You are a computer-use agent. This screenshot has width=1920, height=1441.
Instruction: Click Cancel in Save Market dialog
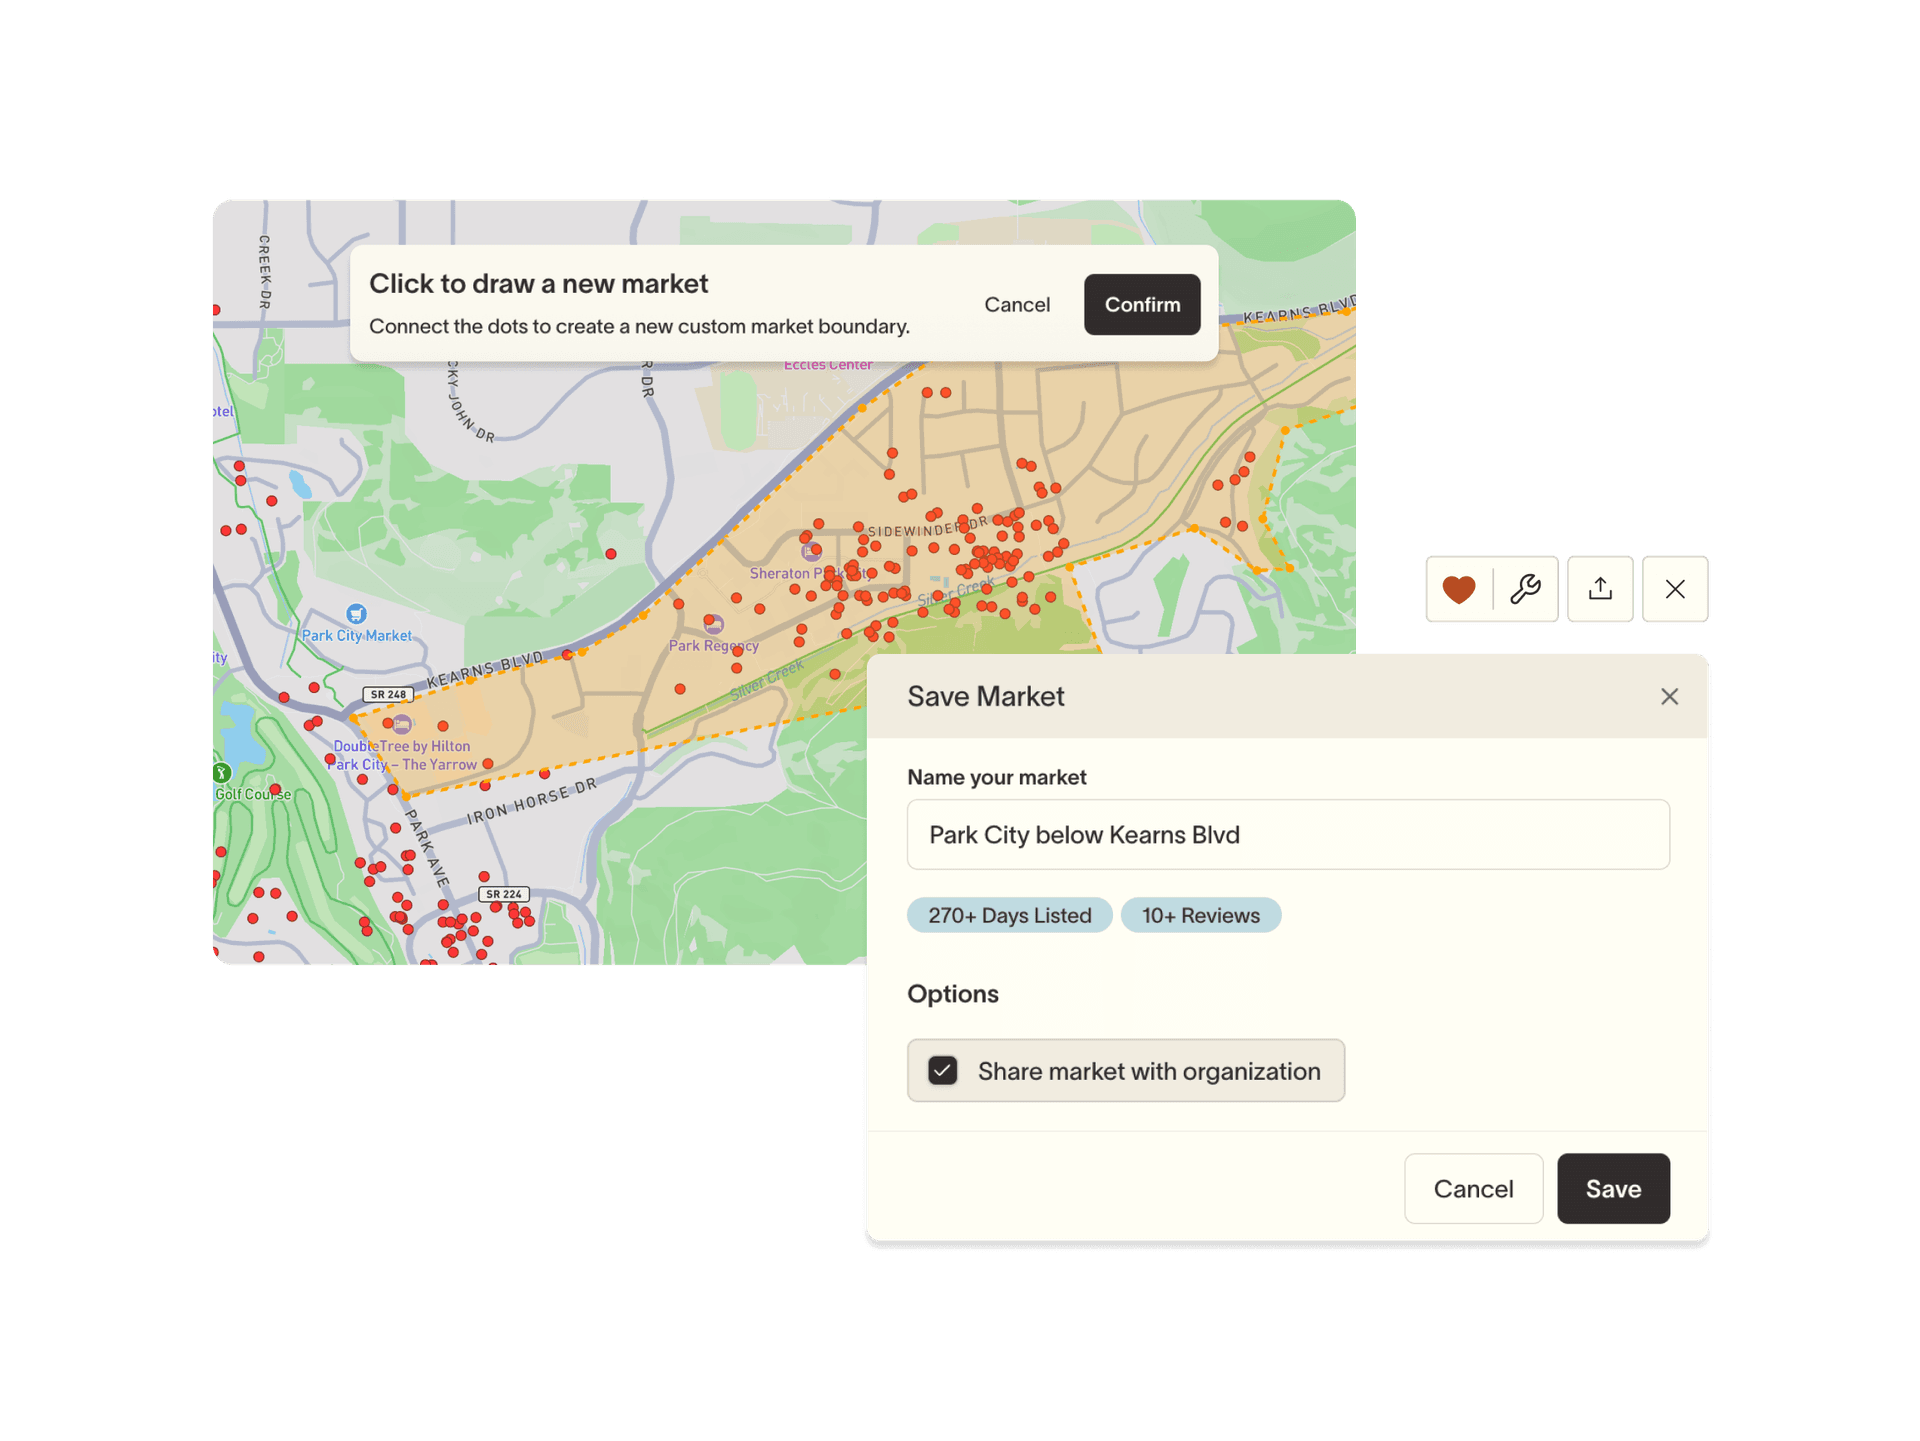1472,1188
